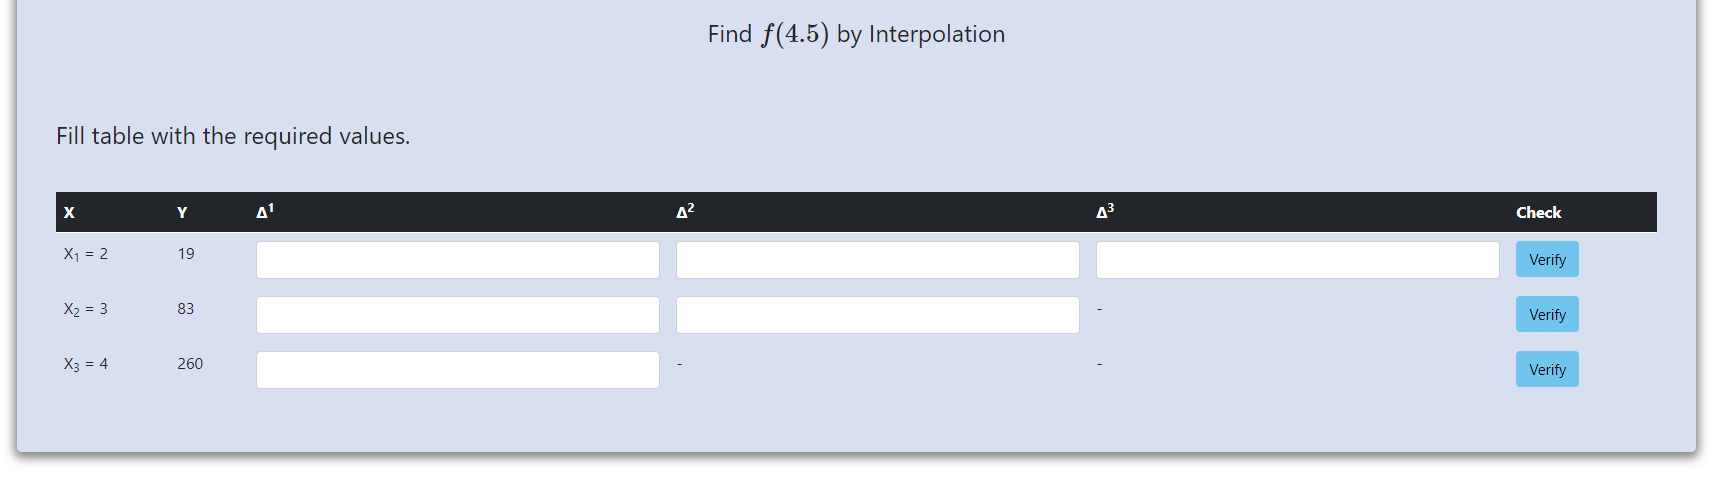Click the Y column header
This screenshot has width=1728, height=481.
182,213
